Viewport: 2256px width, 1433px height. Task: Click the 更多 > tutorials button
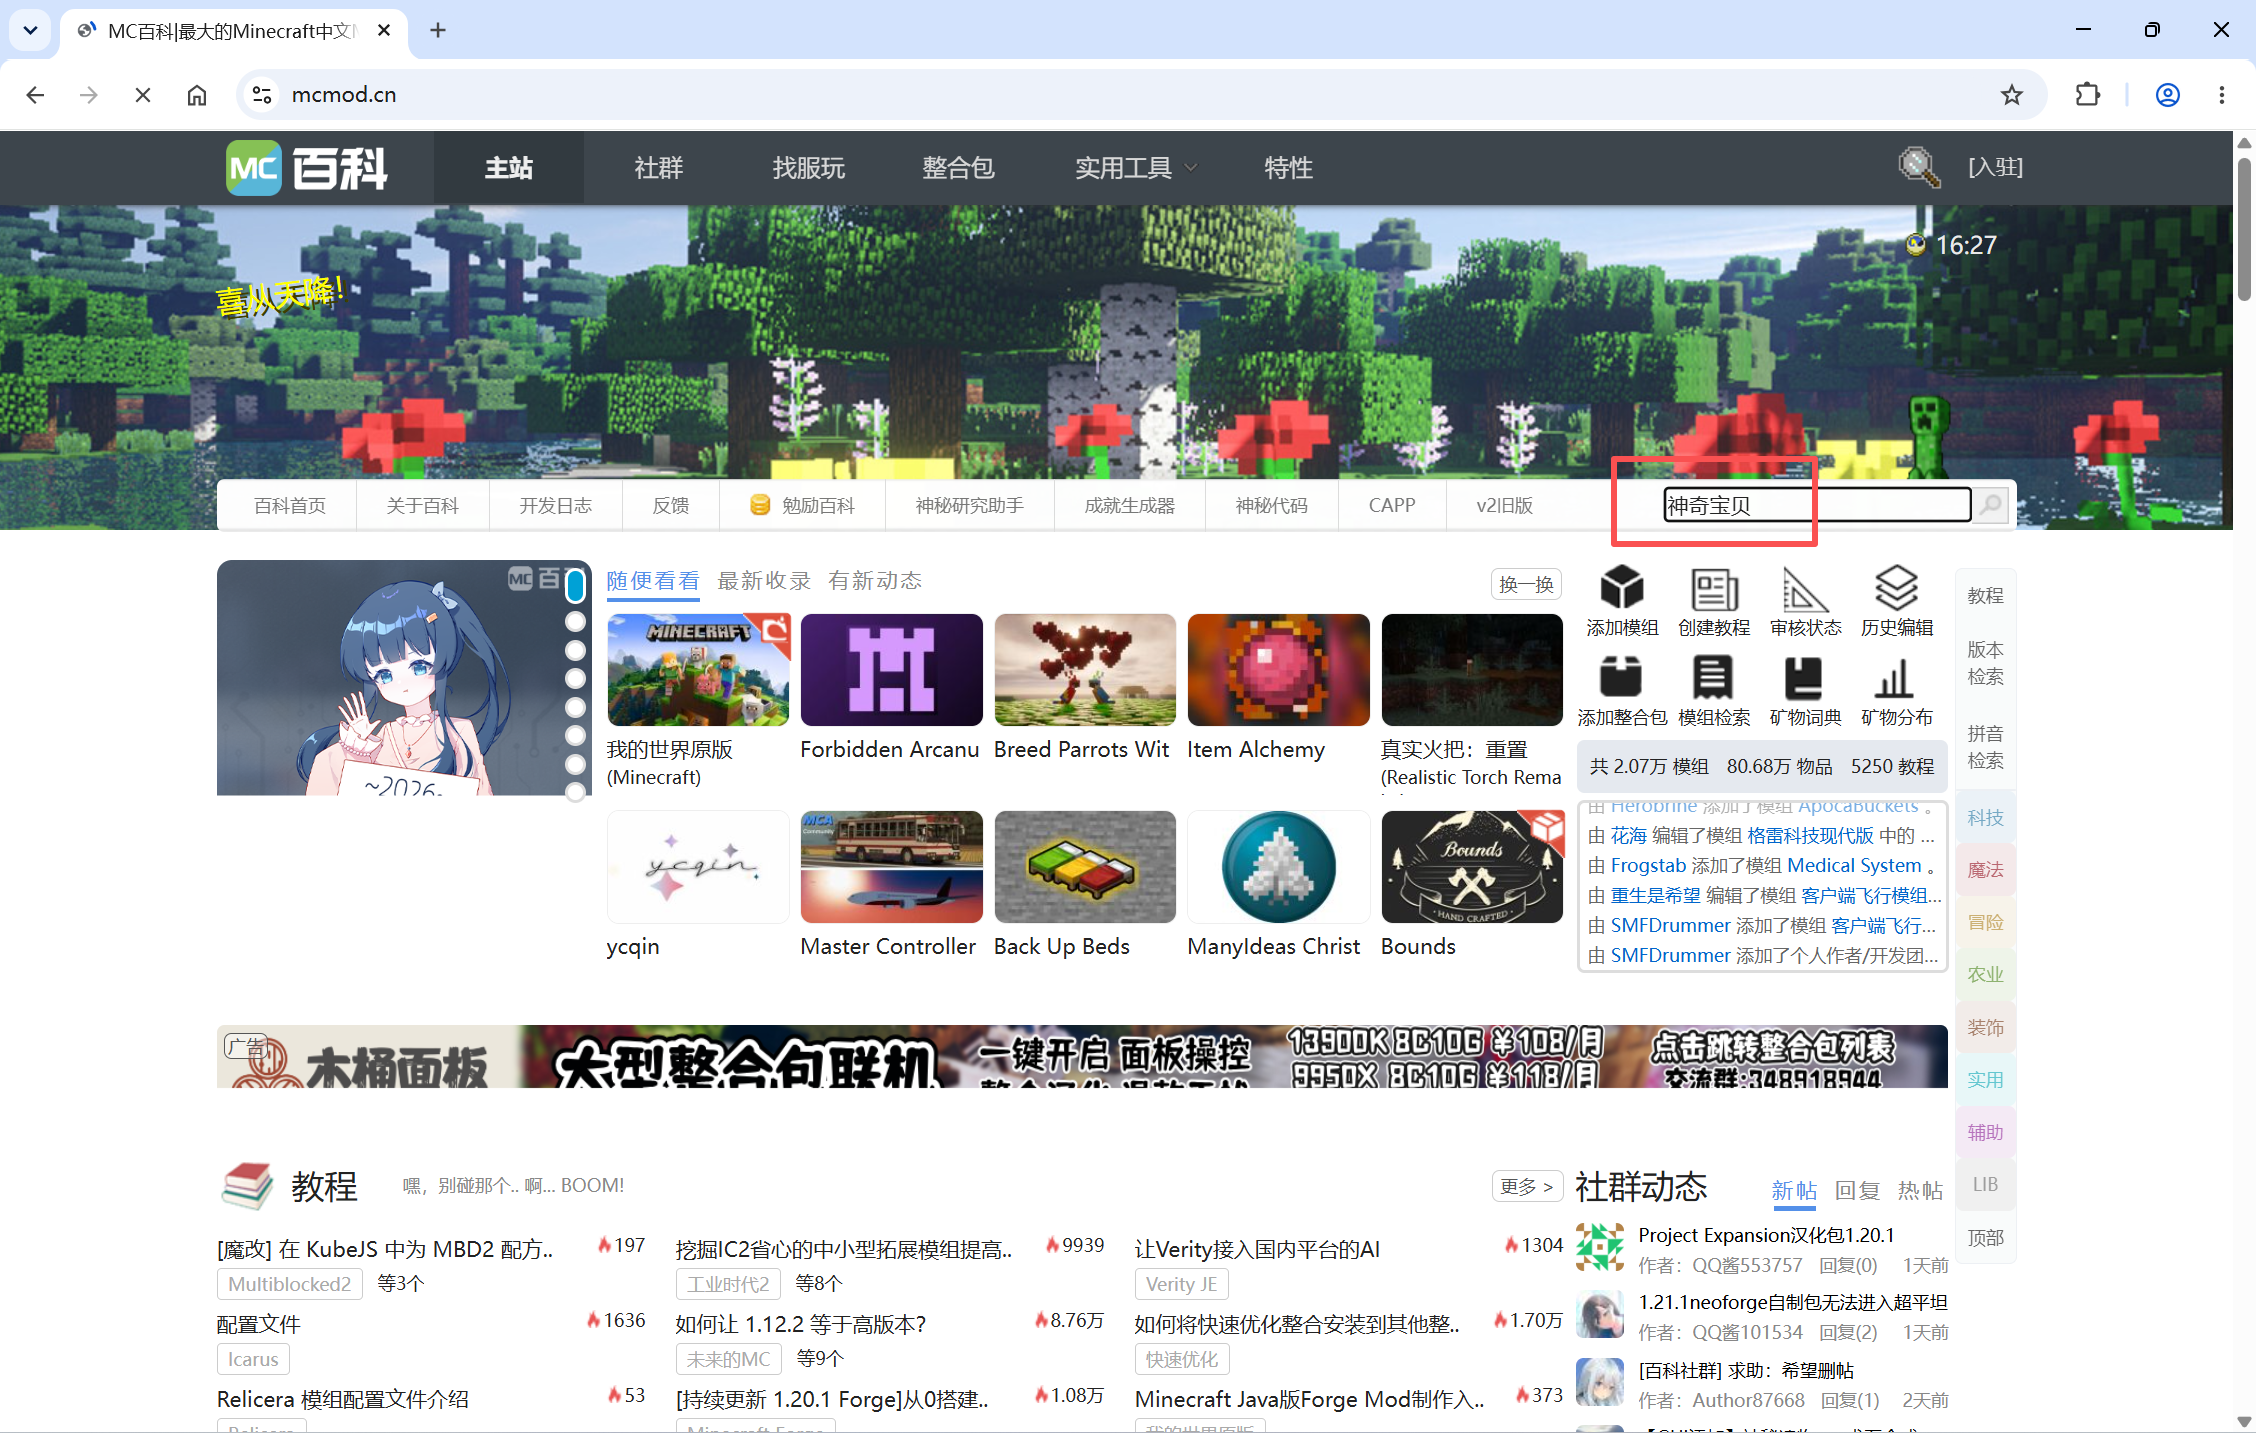pos(1527,1186)
